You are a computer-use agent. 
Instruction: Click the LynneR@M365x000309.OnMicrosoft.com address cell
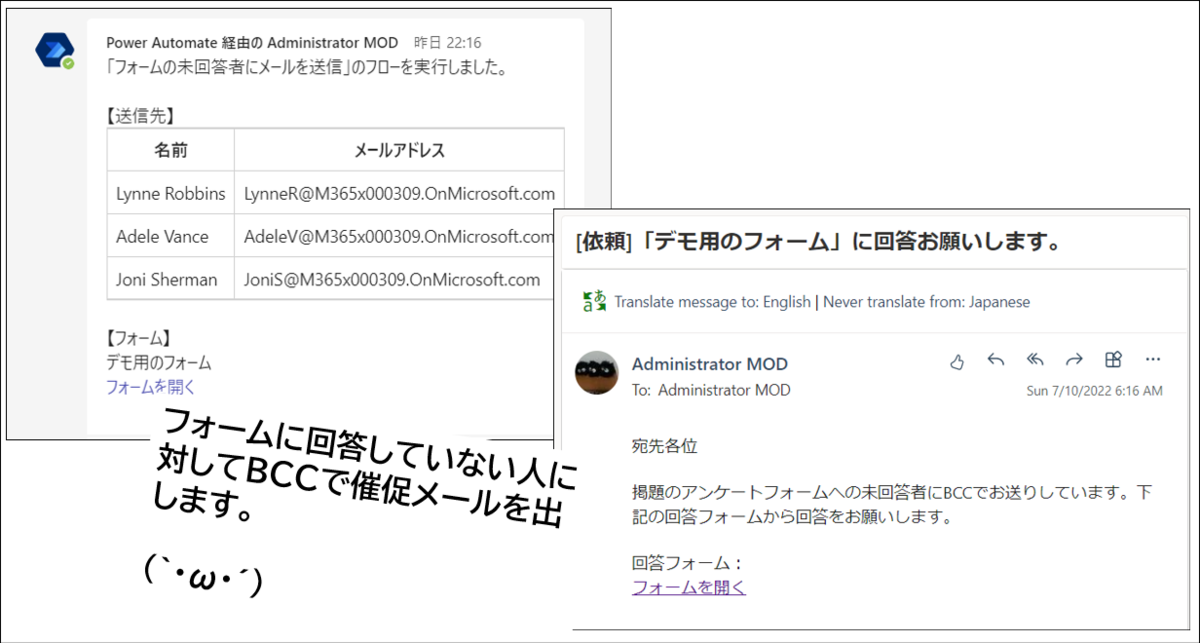point(399,194)
